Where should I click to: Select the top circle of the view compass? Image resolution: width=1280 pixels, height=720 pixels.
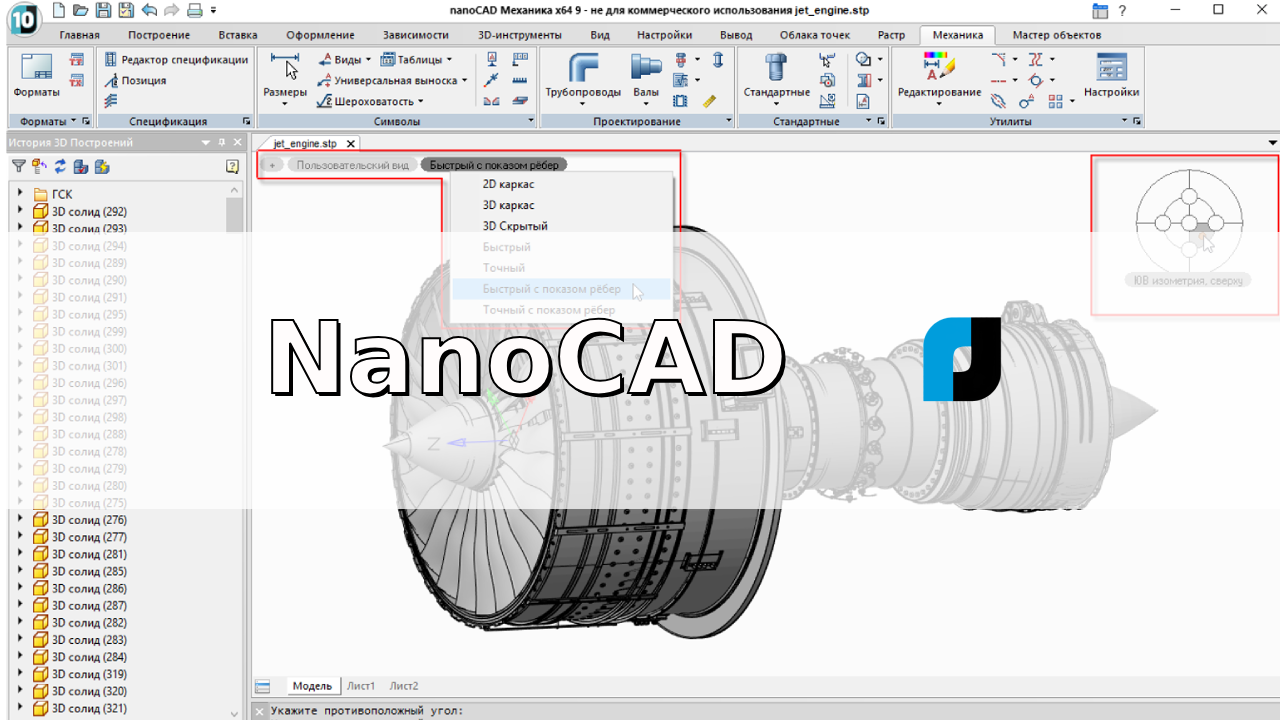pyautogui.click(x=1189, y=196)
